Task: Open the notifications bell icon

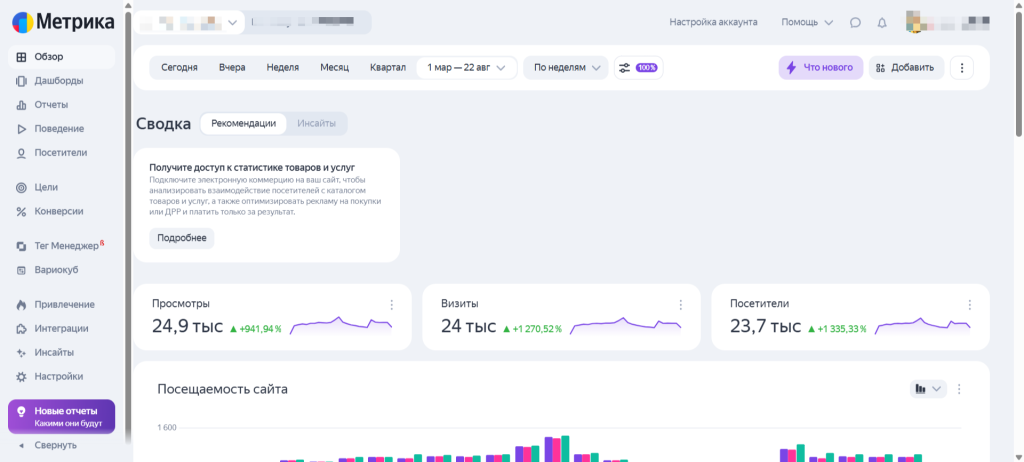Action: (882, 22)
